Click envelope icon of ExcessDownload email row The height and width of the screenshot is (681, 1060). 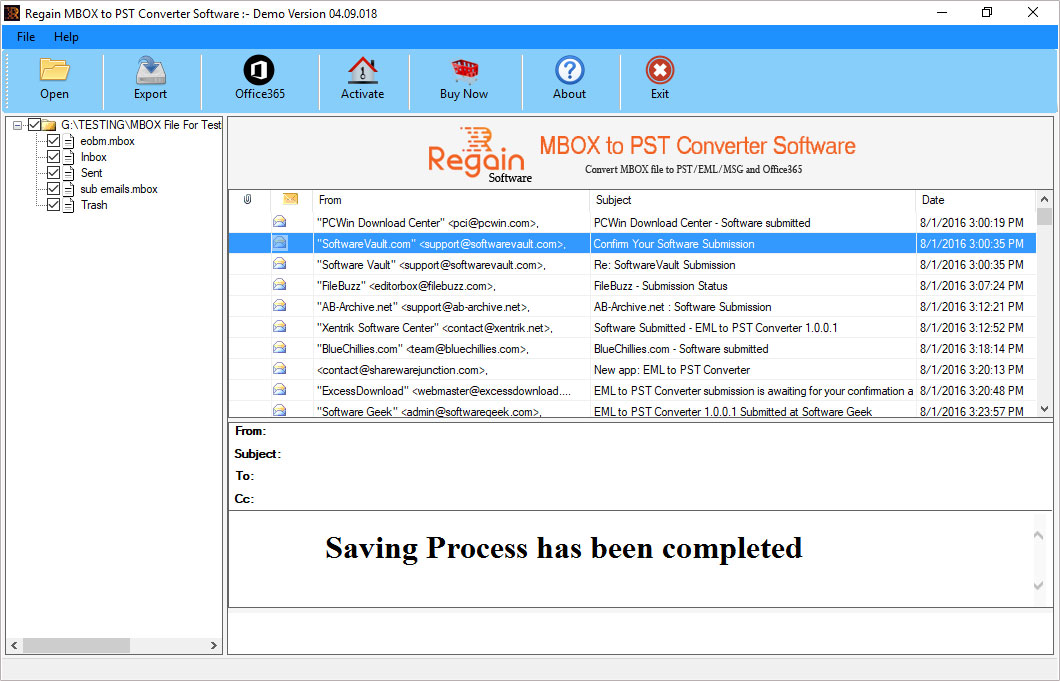tap(279, 390)
